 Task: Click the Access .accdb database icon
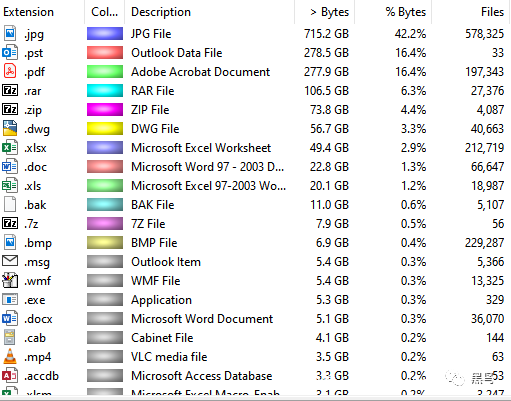tap(10, 376)
